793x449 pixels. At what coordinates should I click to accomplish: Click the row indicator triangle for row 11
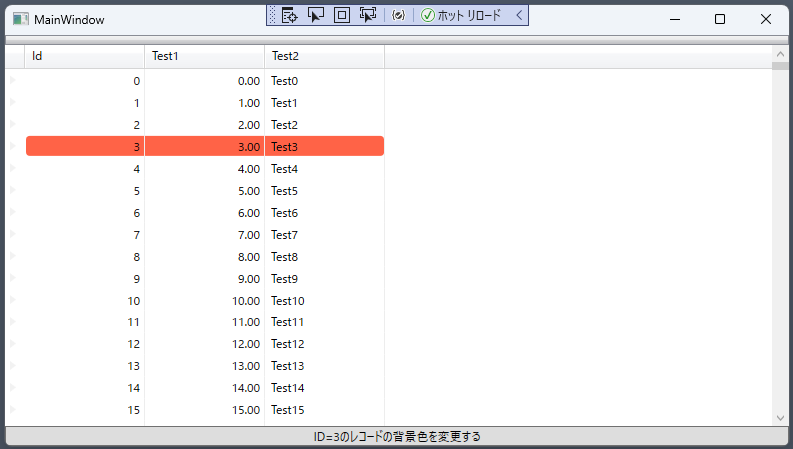(x=13, y=322)
